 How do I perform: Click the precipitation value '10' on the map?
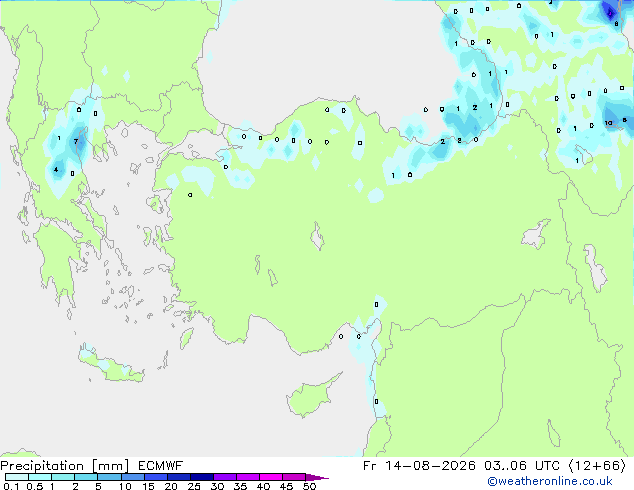pos(609,123)
